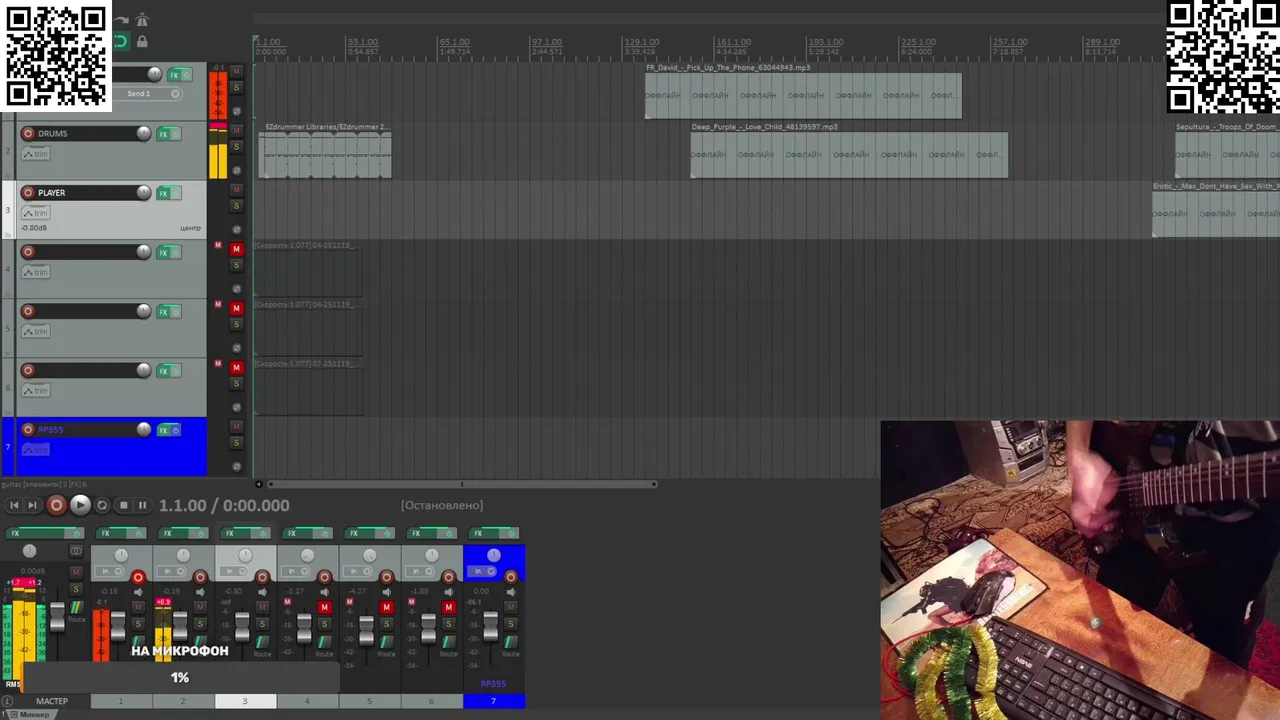
Task: Click go to project end button
Action: (32, 505)
